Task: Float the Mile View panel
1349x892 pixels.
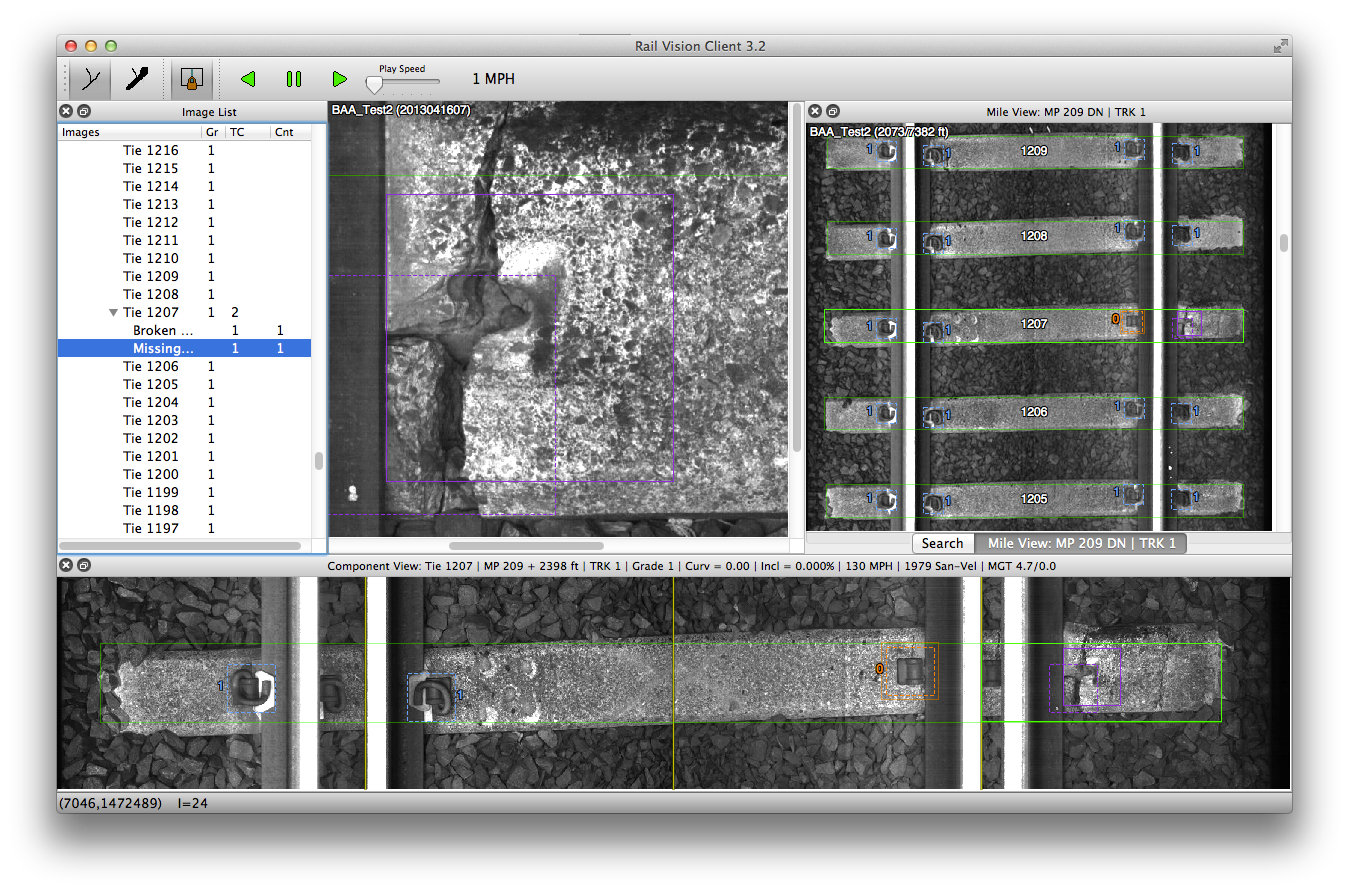Action: [832, 112]
